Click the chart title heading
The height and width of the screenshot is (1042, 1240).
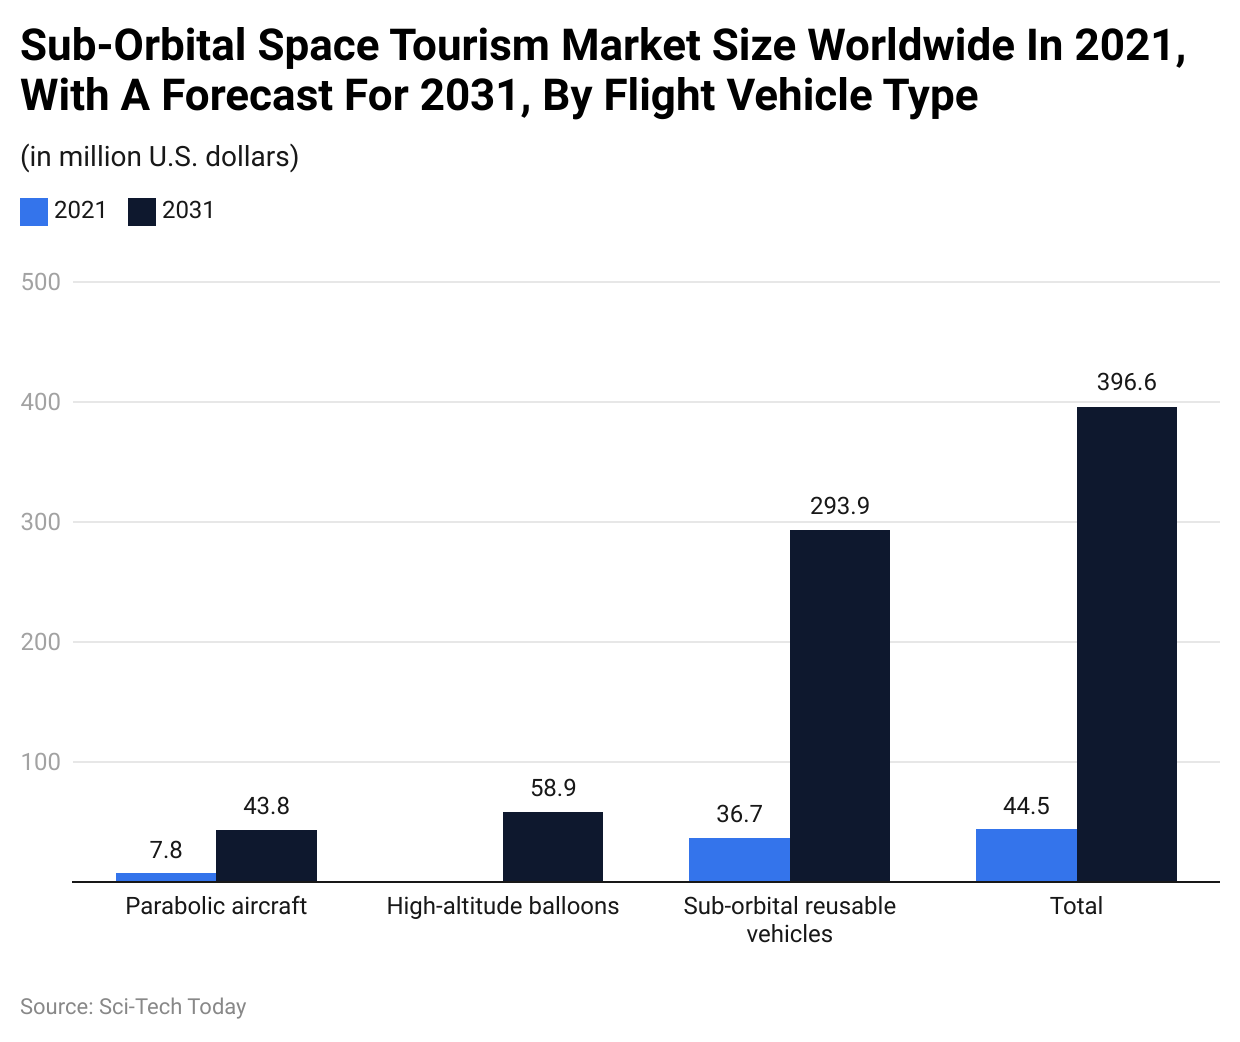tap(600, 70)
